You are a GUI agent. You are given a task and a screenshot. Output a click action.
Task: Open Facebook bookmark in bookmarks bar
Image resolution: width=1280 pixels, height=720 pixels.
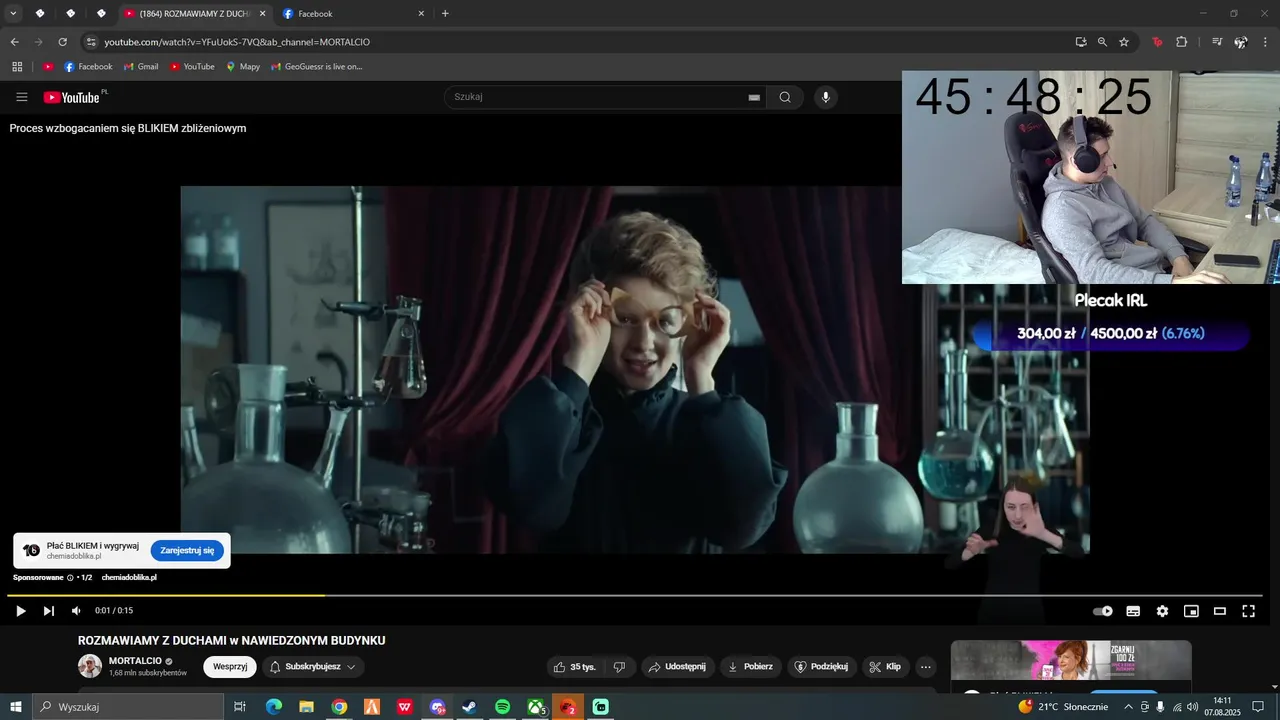pos(88,67)
